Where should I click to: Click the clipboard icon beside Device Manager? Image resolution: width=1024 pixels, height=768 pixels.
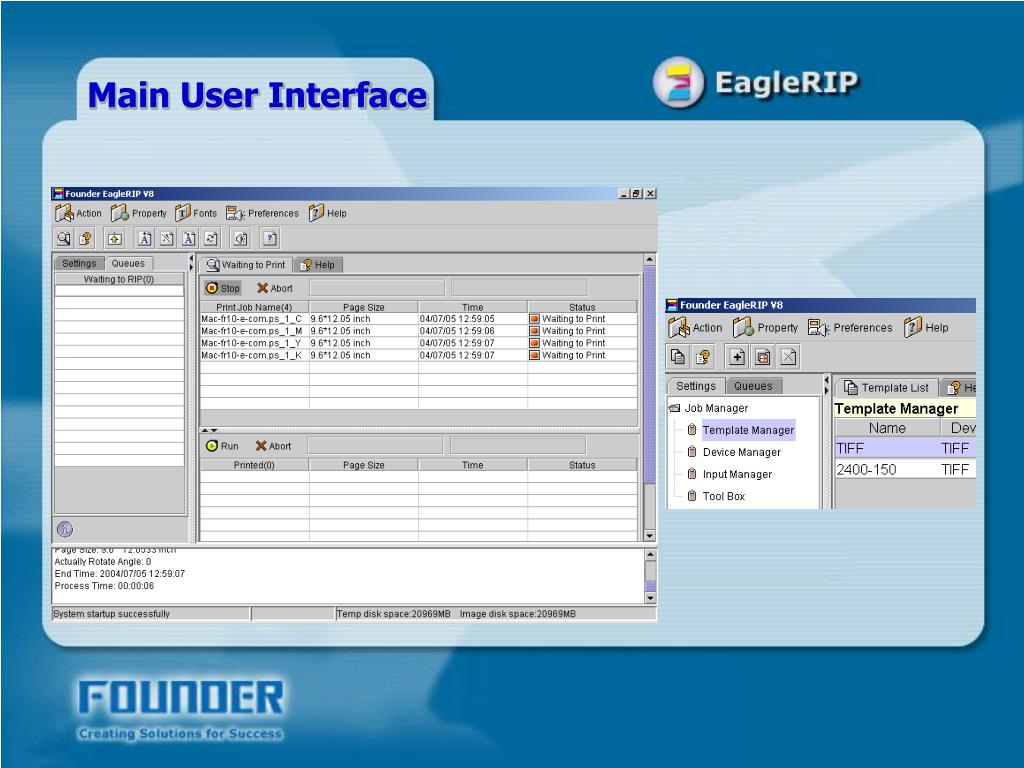(x=692, y=451)
